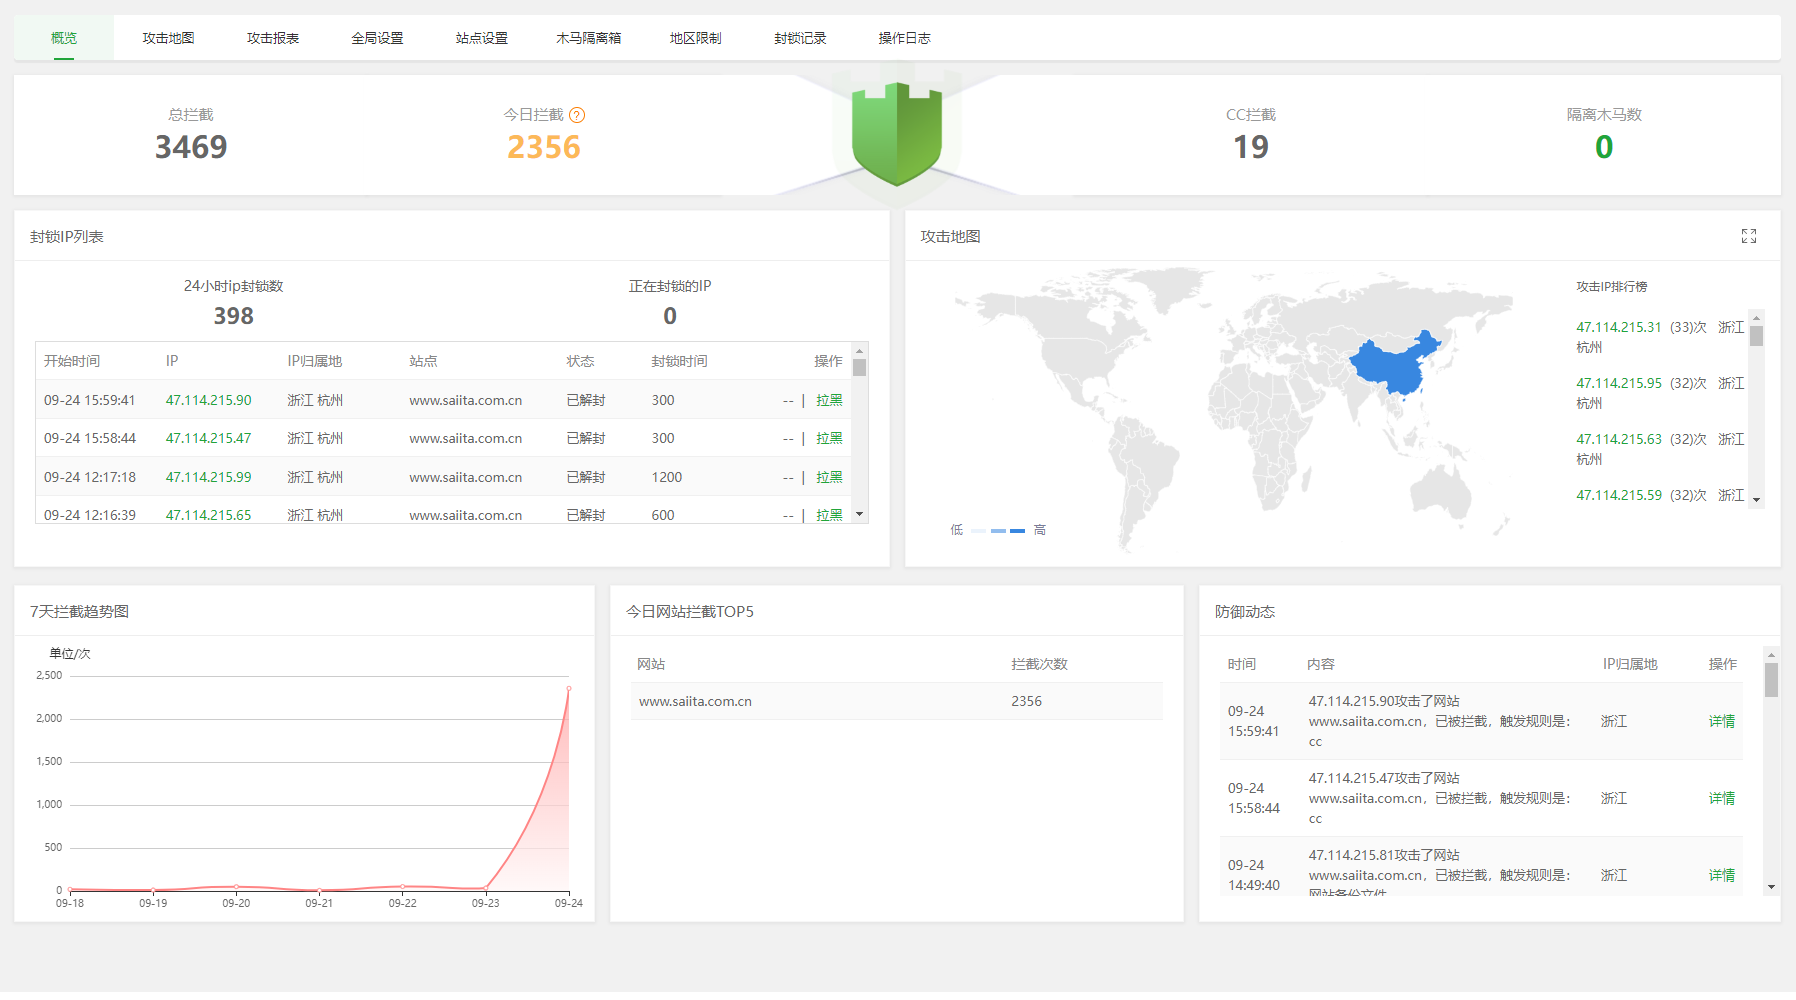Click IP 47.114.215.31 in attack ranking
The width and height of the screenshot is (1796, 1000).
tap(1618, 327)
